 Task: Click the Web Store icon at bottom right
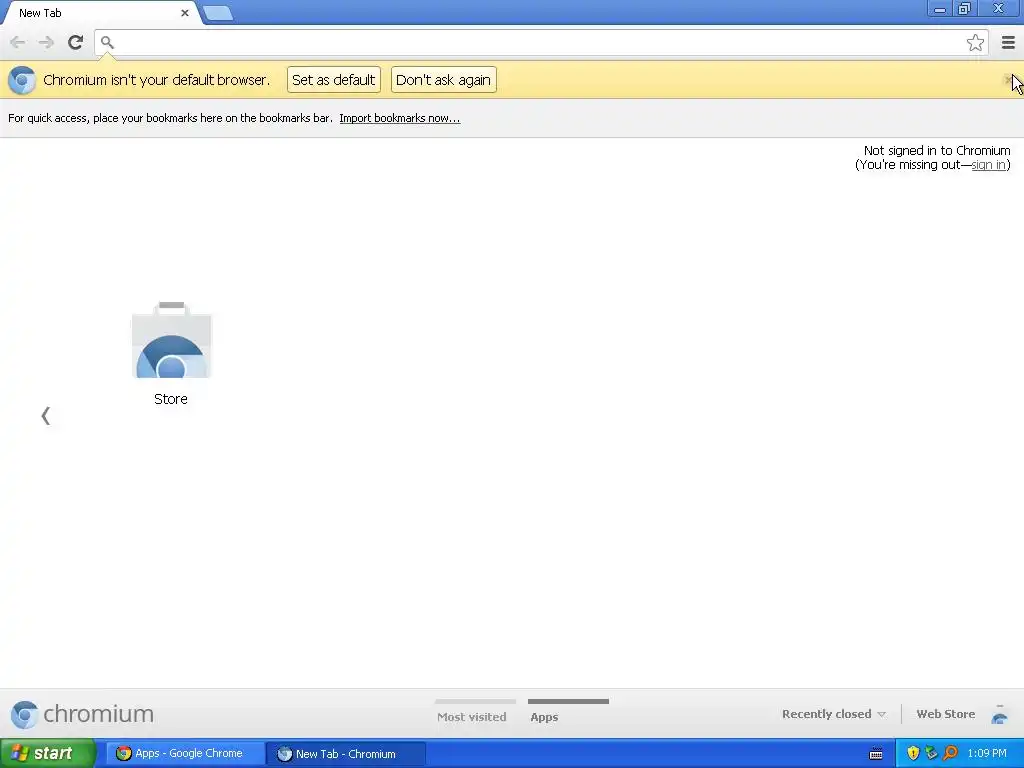(999, 714)
